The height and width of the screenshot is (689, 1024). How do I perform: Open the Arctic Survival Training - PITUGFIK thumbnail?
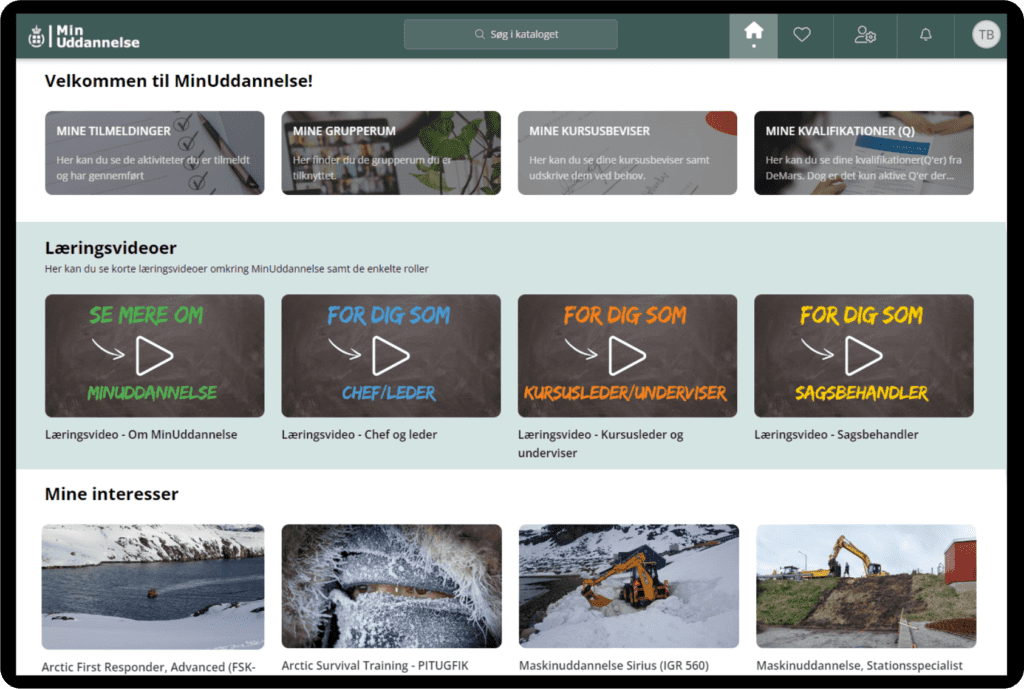pos(390,586)
